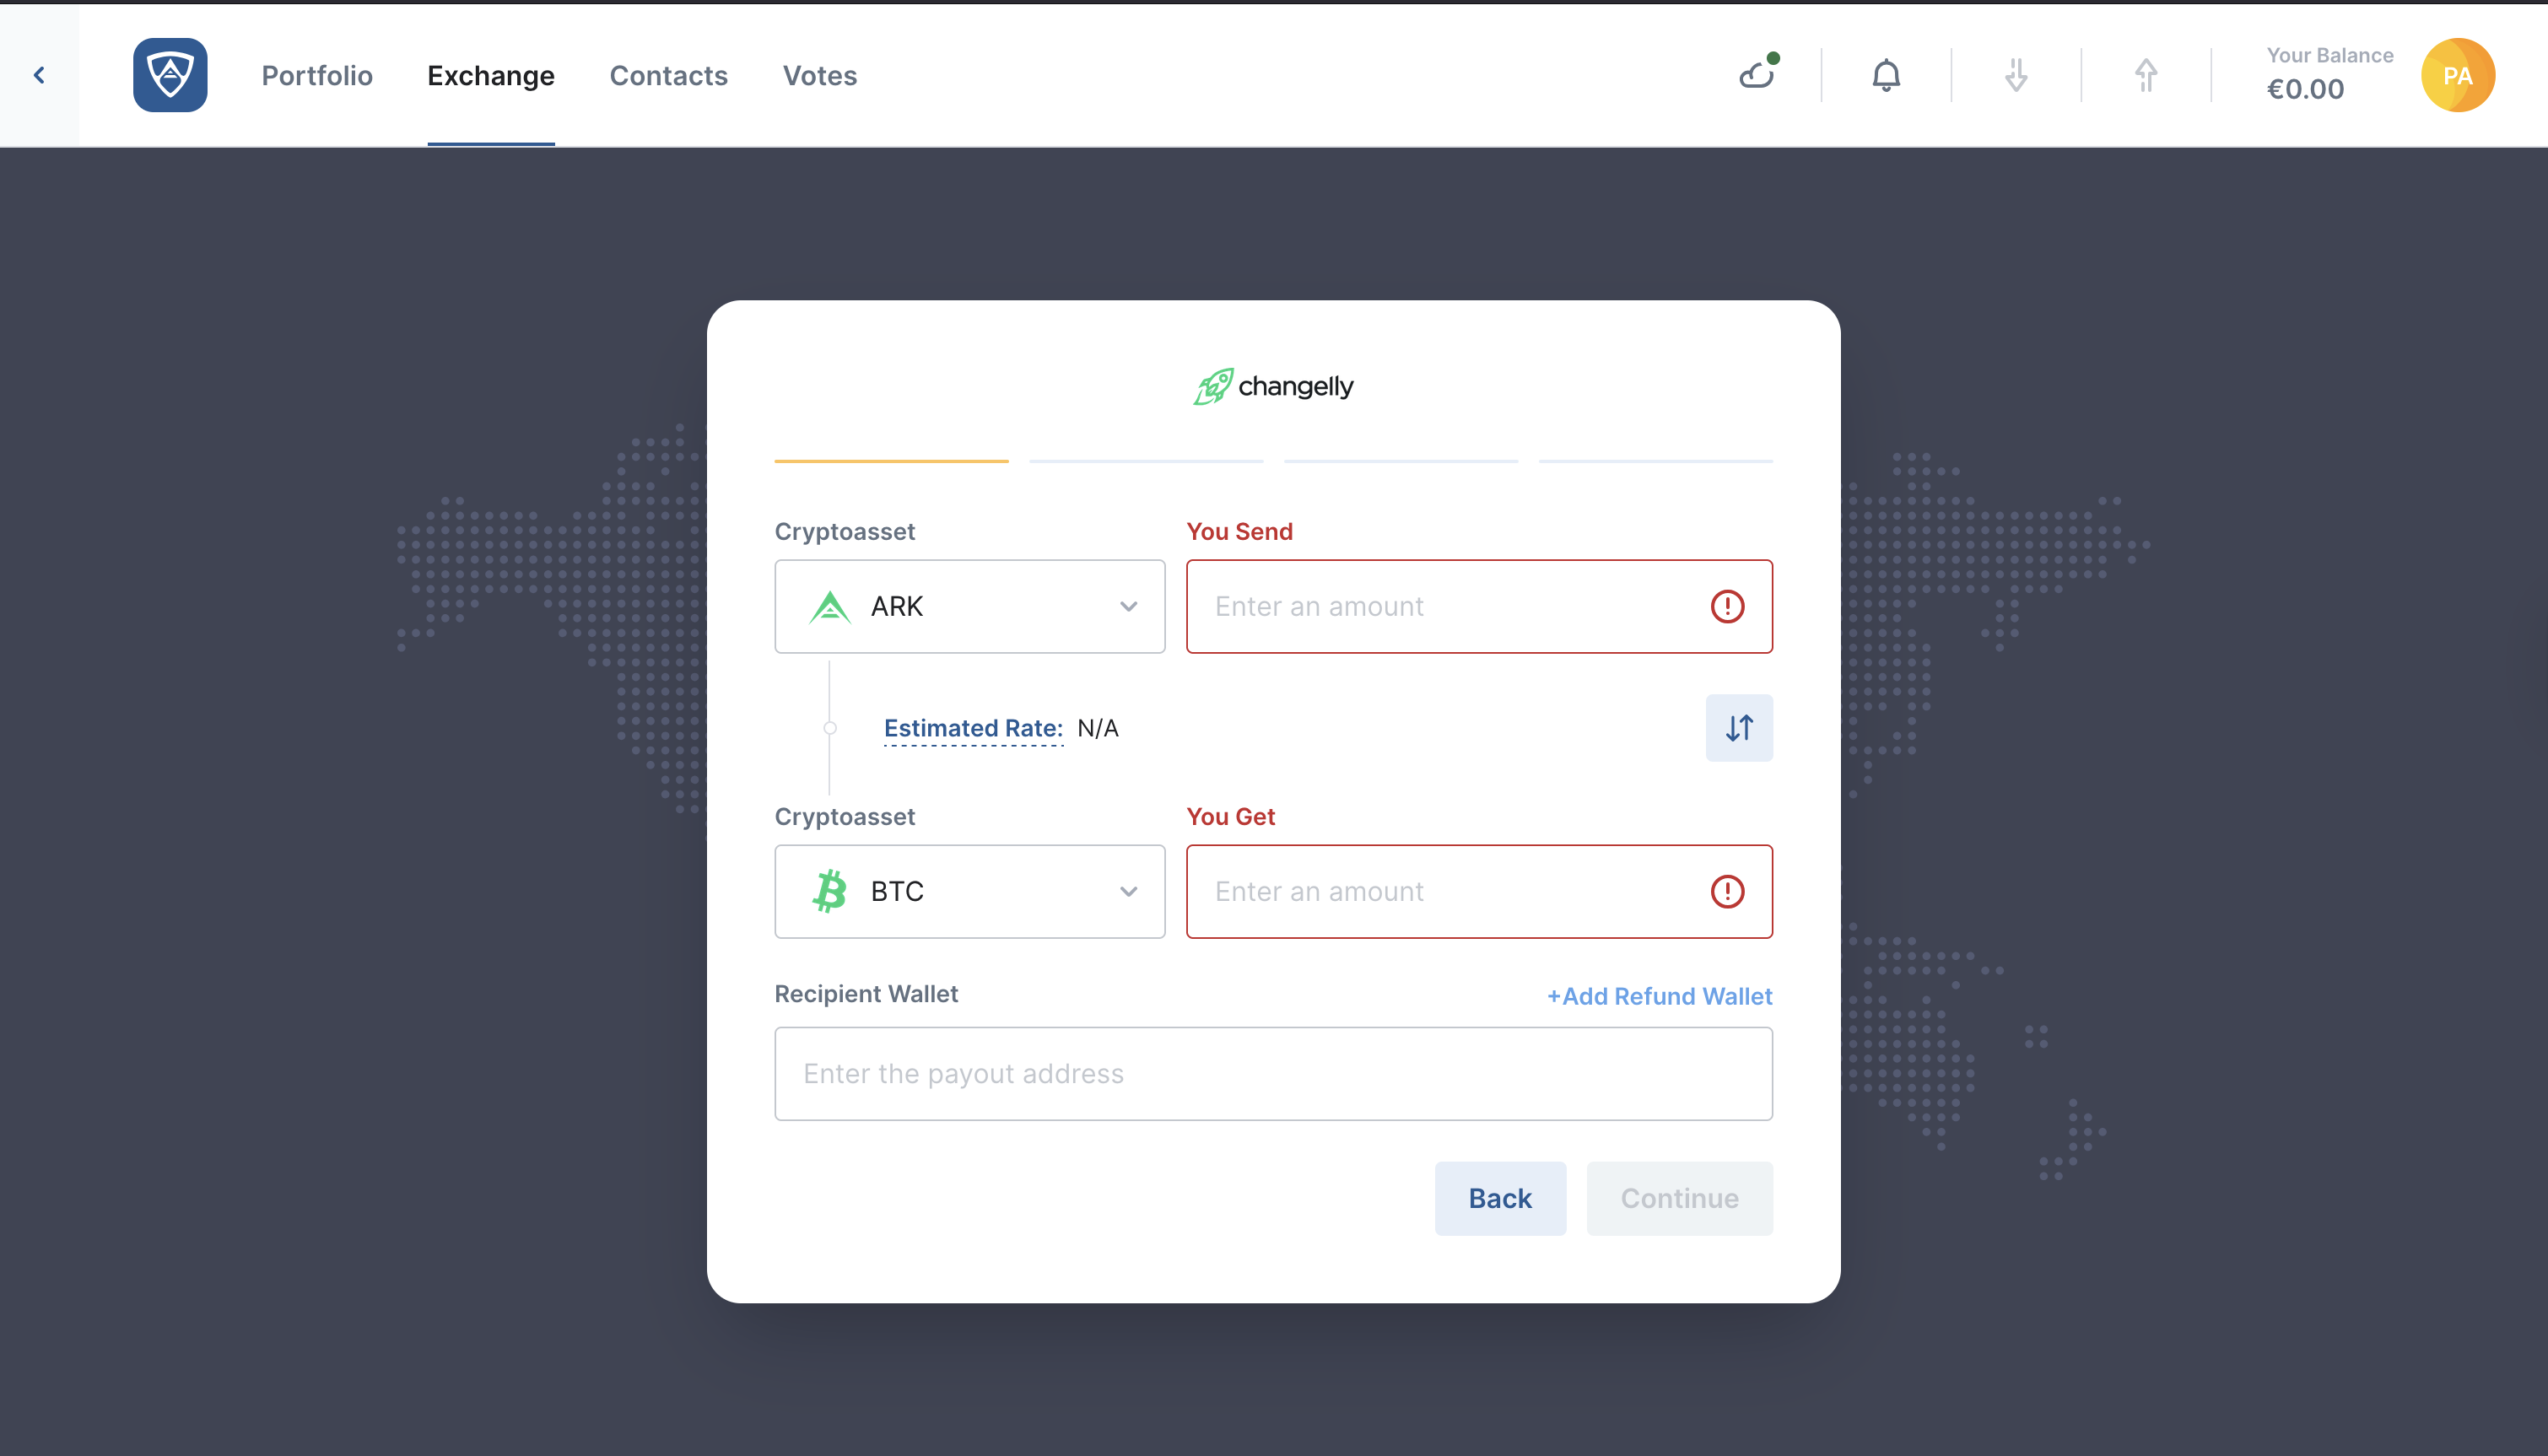The width and height of the screenshot is (2548, 1456).
Task: Click +Add Refund Wallet link
Action: click(1659, 996)
